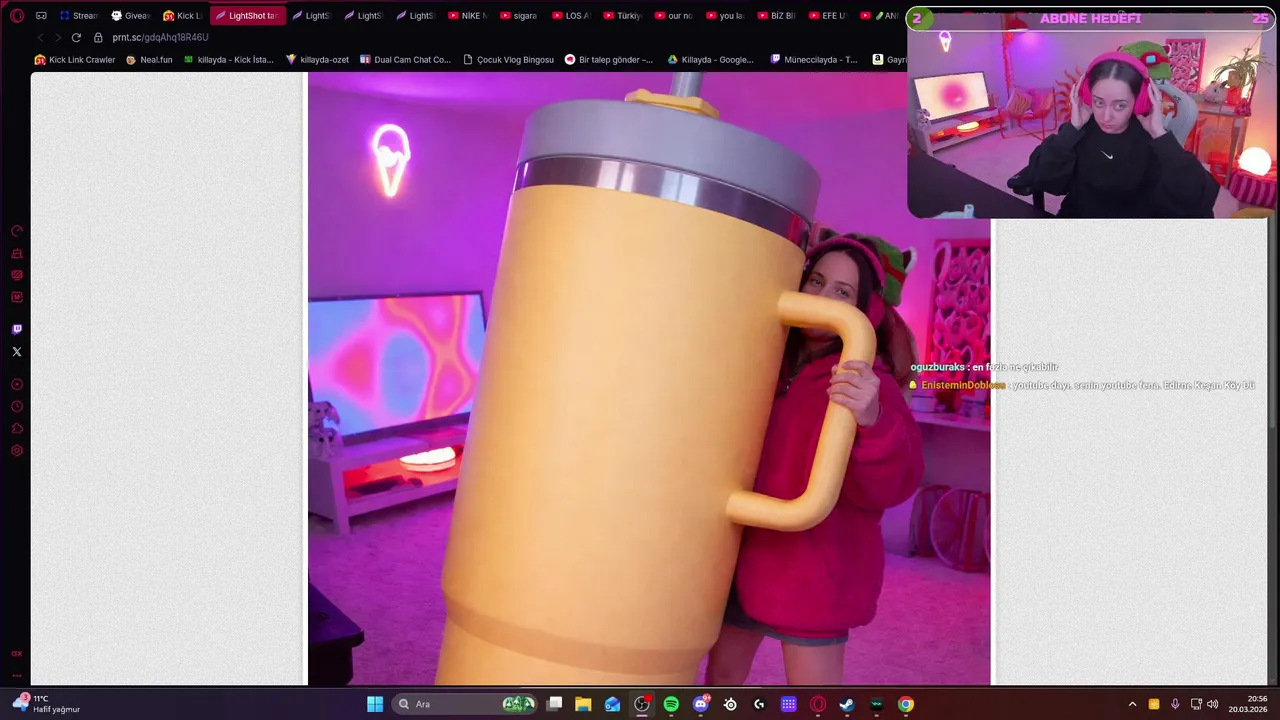Open the volume speaker tray icon
Viewport: 1280px width, 720px height.
click(1213, 704)
